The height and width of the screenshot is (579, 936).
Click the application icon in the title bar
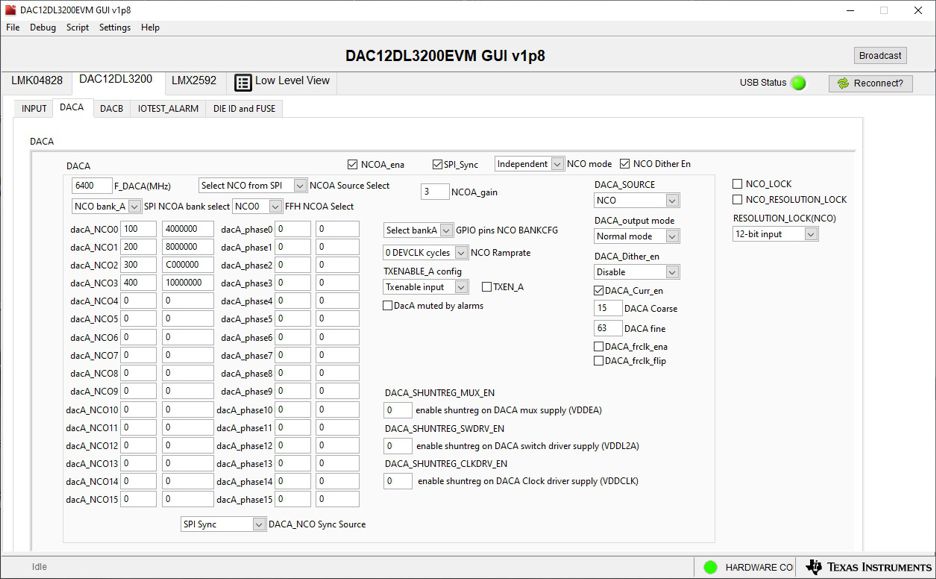(x=10, y=8)
